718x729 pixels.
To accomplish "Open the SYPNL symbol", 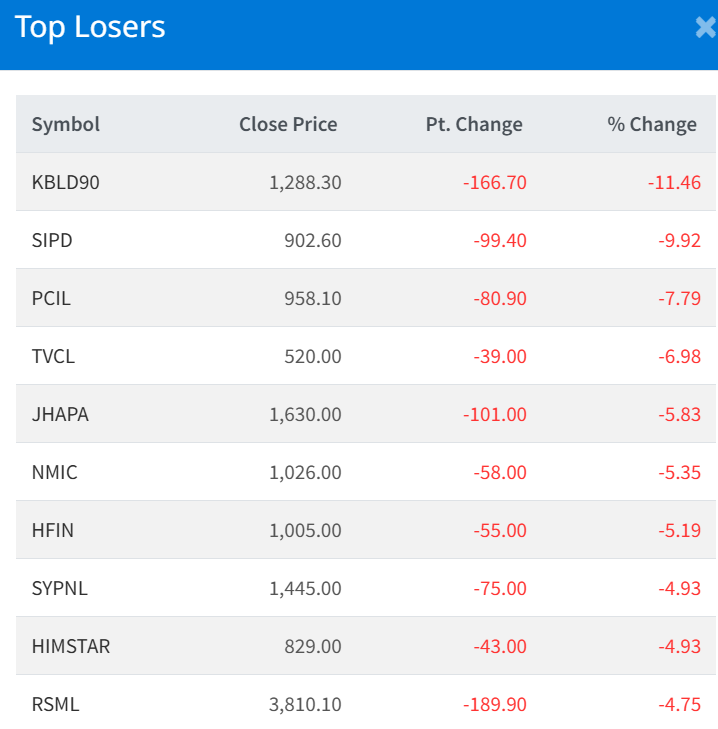I will tap(60, 589).
